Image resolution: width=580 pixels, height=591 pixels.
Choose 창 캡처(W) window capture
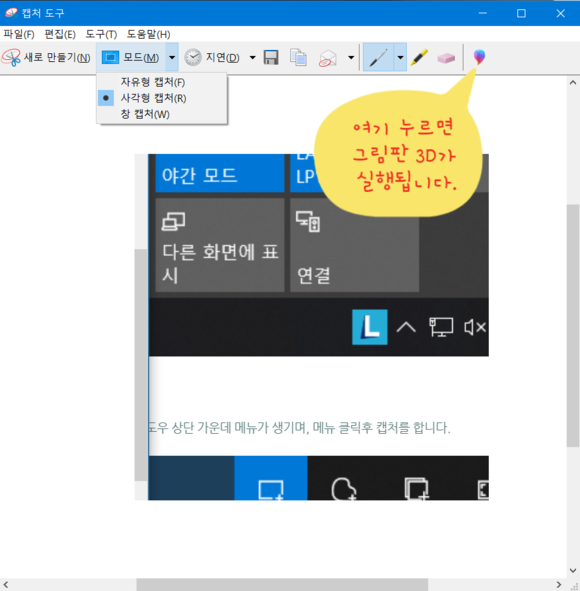point(162,114)
